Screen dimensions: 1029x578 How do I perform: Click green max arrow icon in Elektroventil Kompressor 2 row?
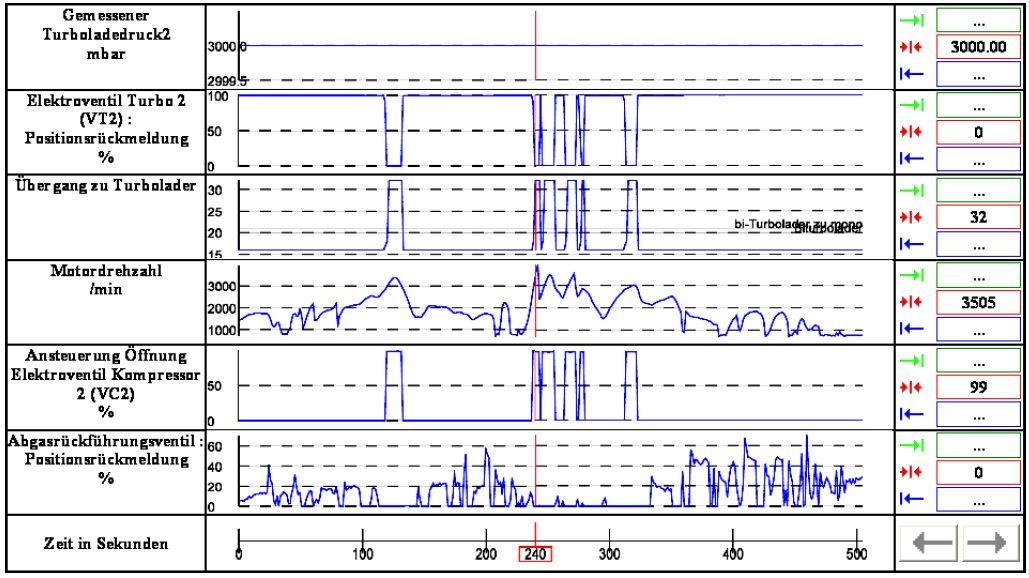(x=912, y=361)
